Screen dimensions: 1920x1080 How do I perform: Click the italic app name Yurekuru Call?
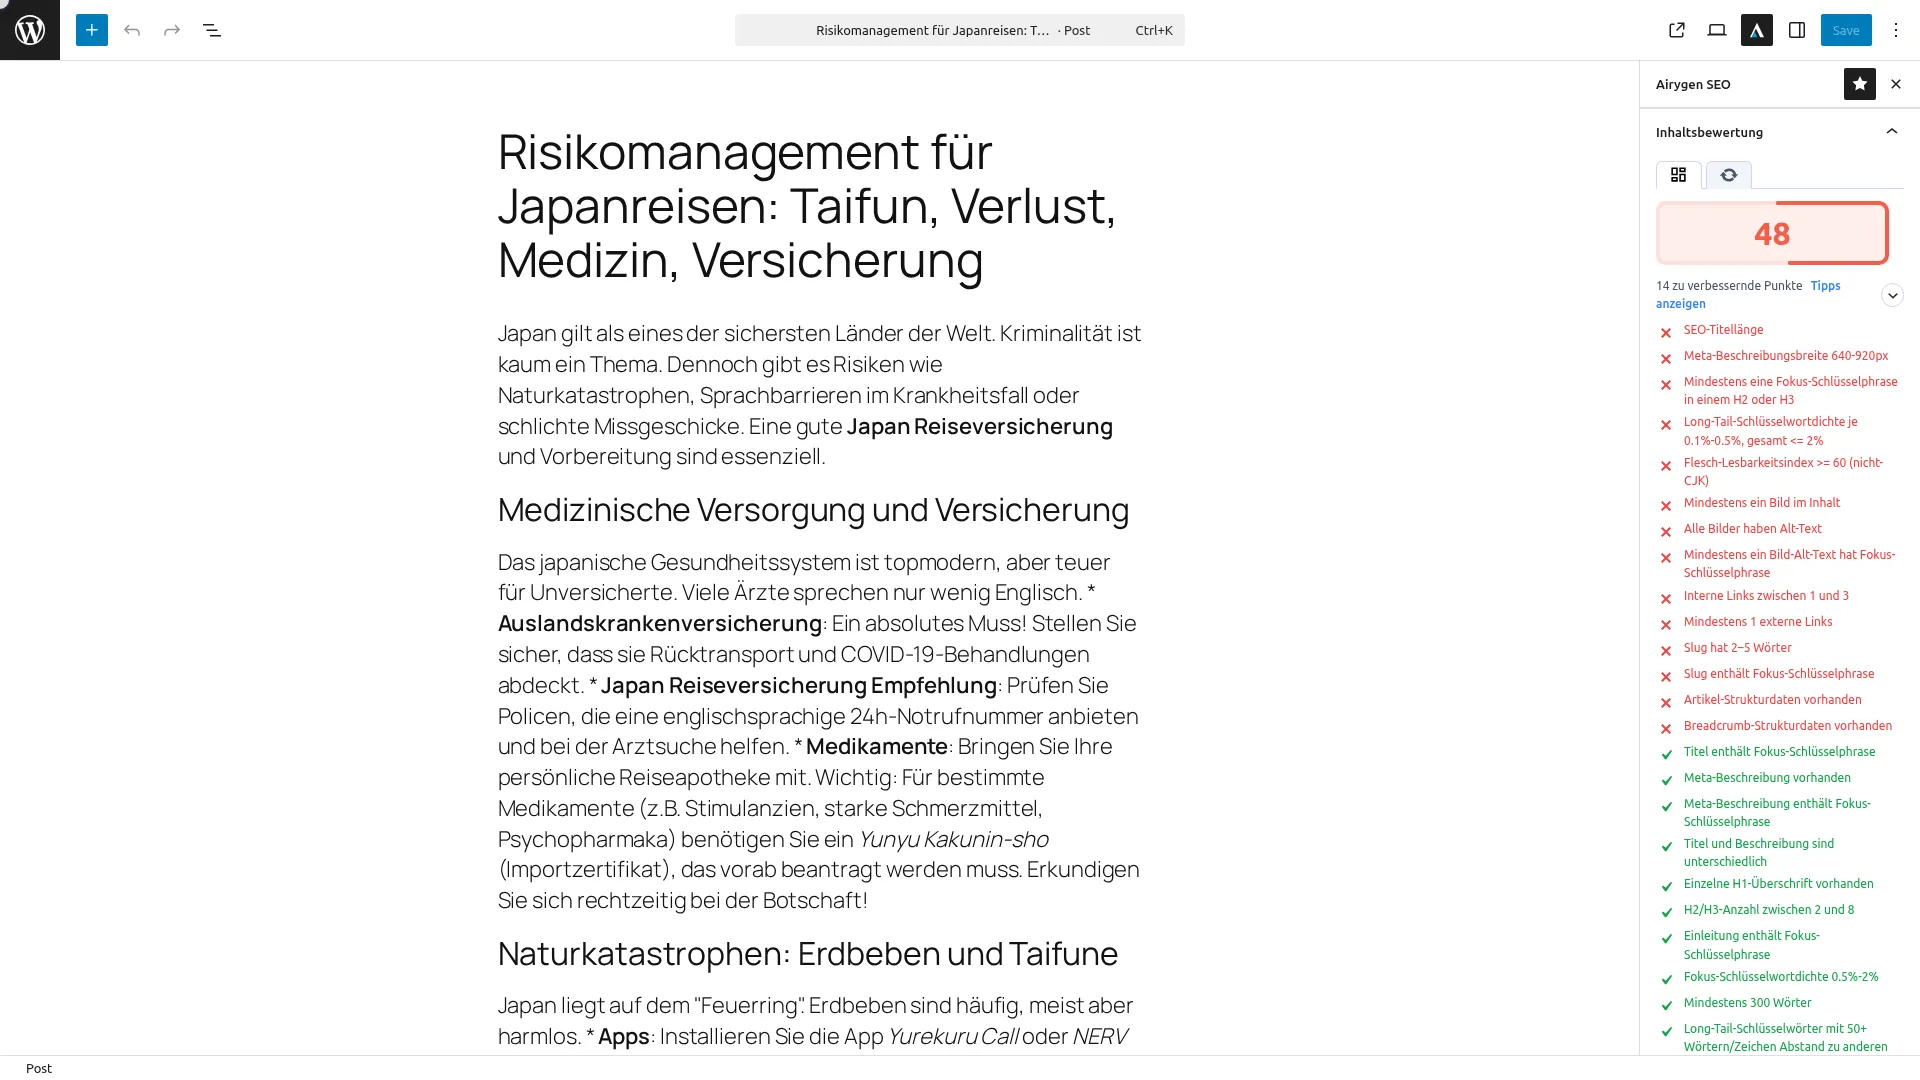pos(953,1037)
